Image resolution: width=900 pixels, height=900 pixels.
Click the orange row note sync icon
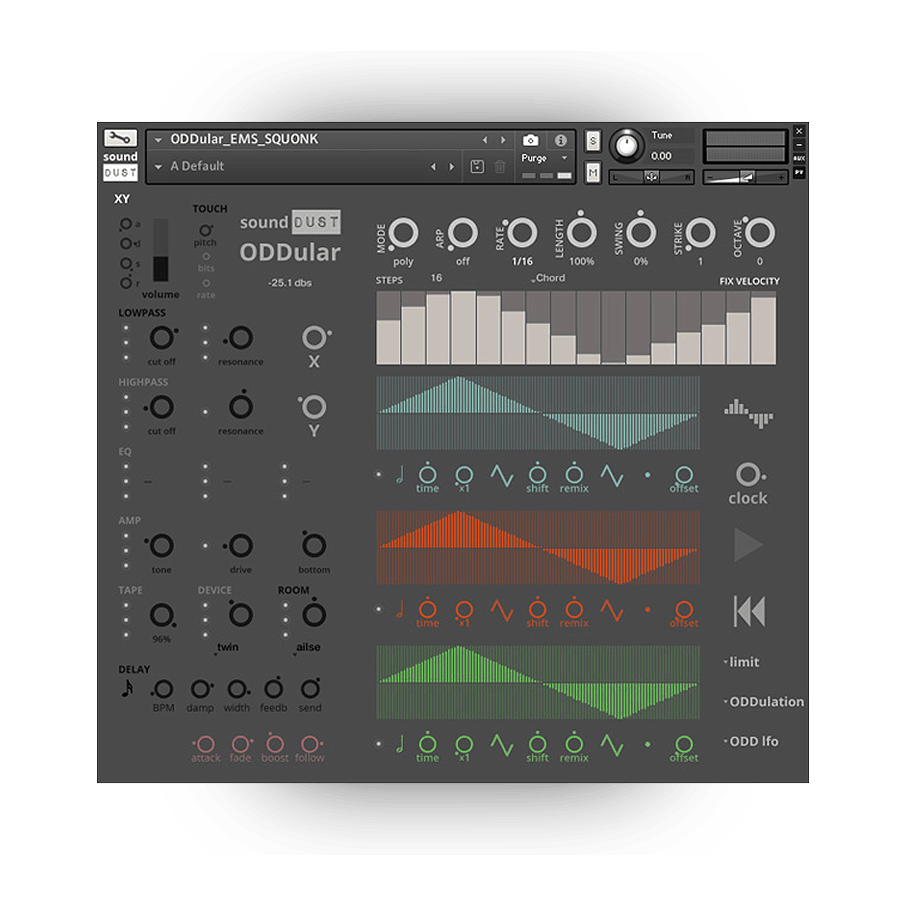pyautogui.click(x=400, y=609)
